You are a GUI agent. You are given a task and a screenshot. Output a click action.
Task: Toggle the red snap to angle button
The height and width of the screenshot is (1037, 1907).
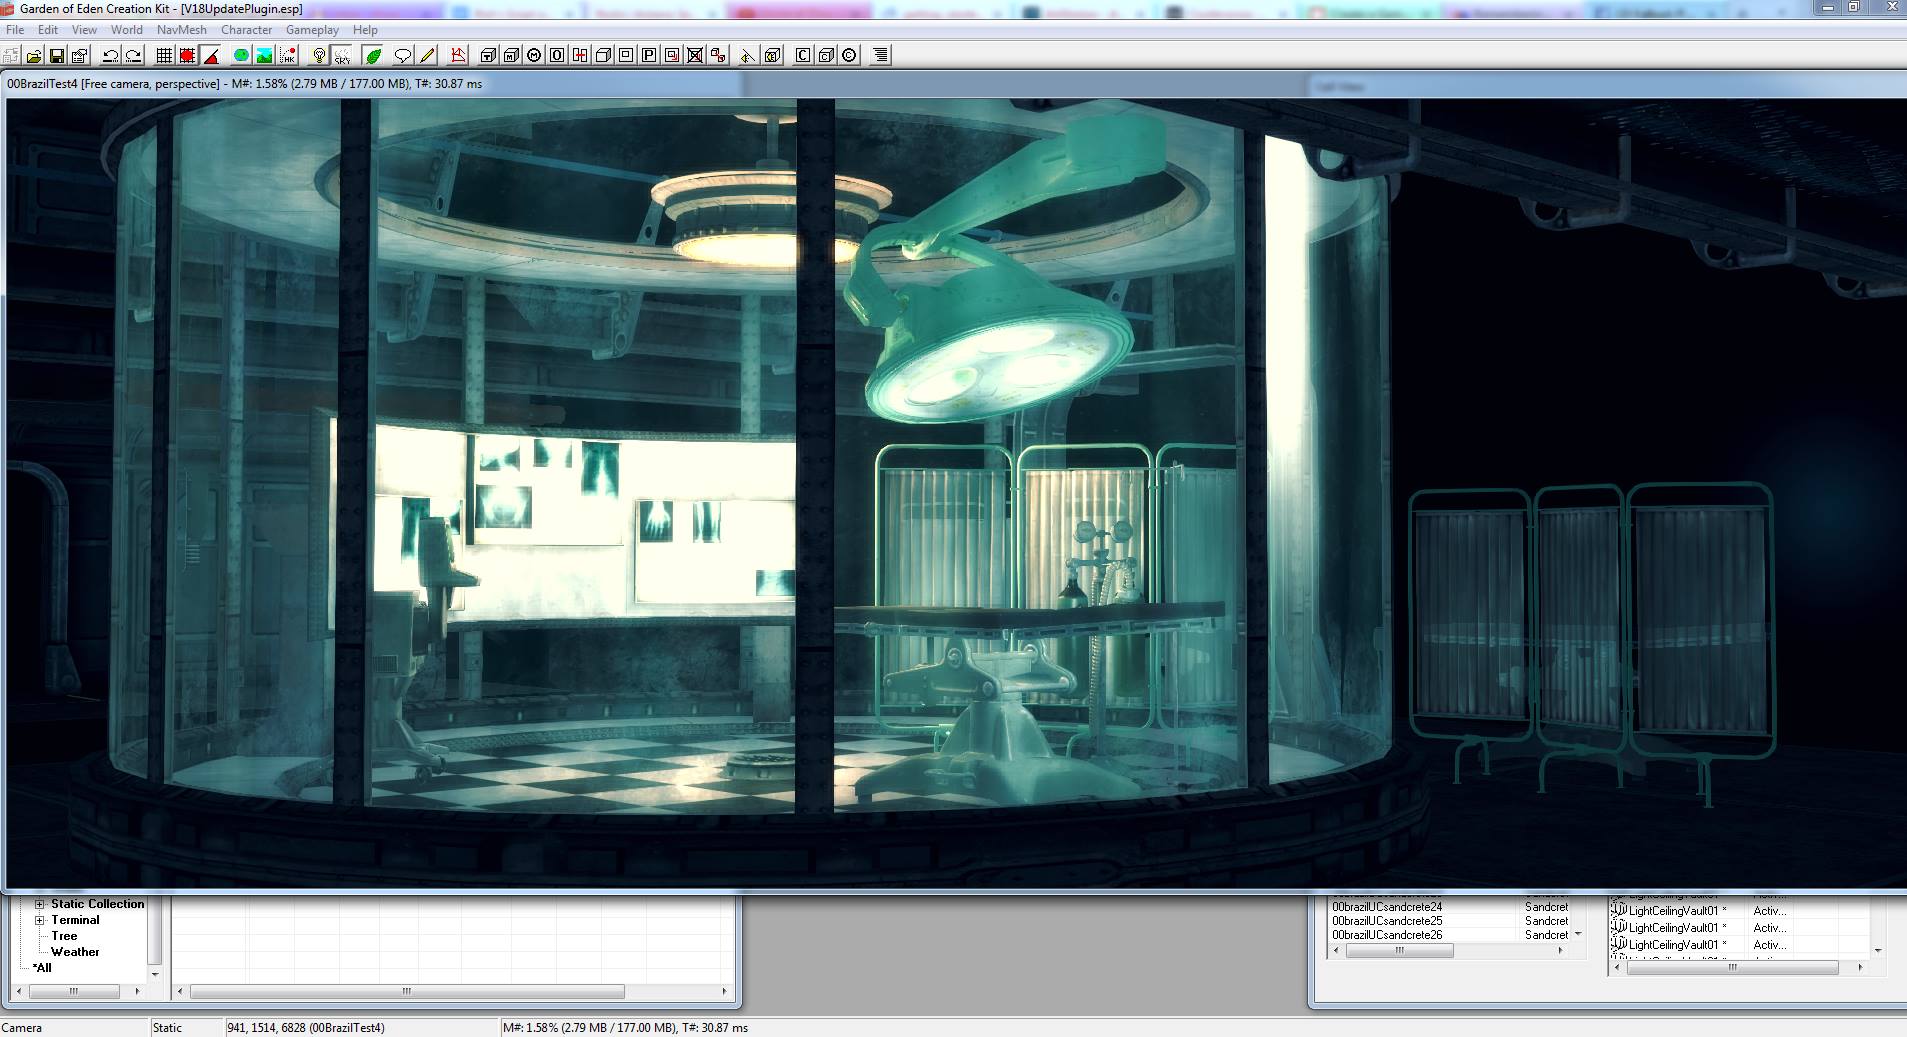point(188,55)
